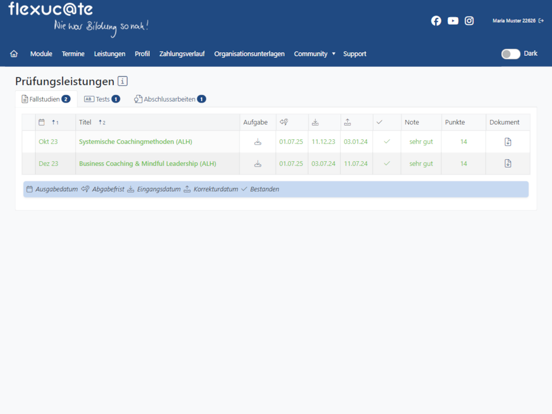Go to Termine in navigation
This screenshot has width=552, height=414.
pos(73,54)
